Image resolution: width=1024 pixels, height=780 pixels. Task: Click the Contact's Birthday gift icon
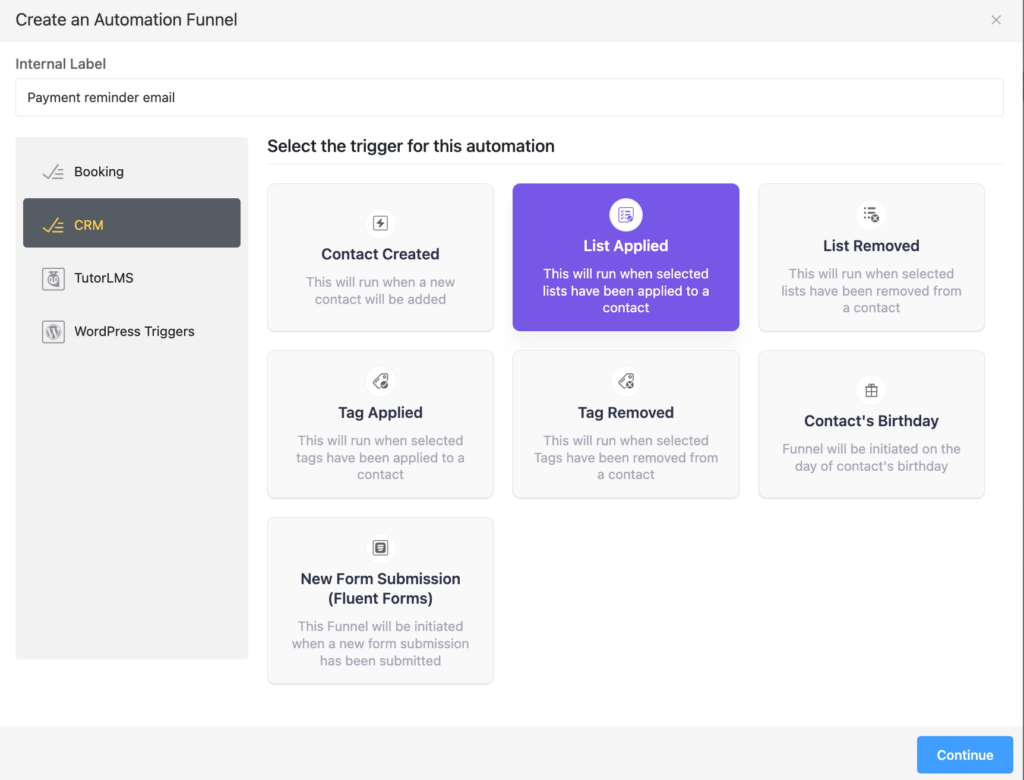[871, 390]
